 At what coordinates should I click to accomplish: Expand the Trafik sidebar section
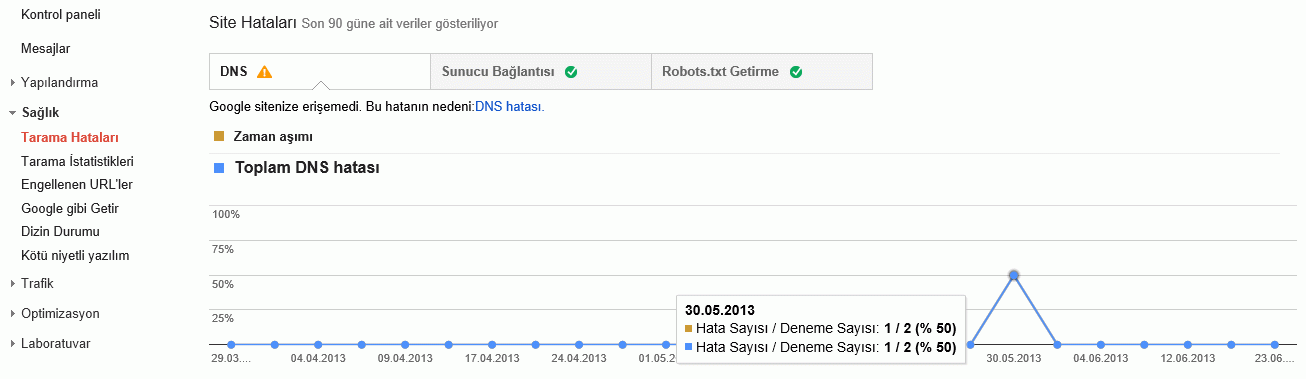click(13, 283)
